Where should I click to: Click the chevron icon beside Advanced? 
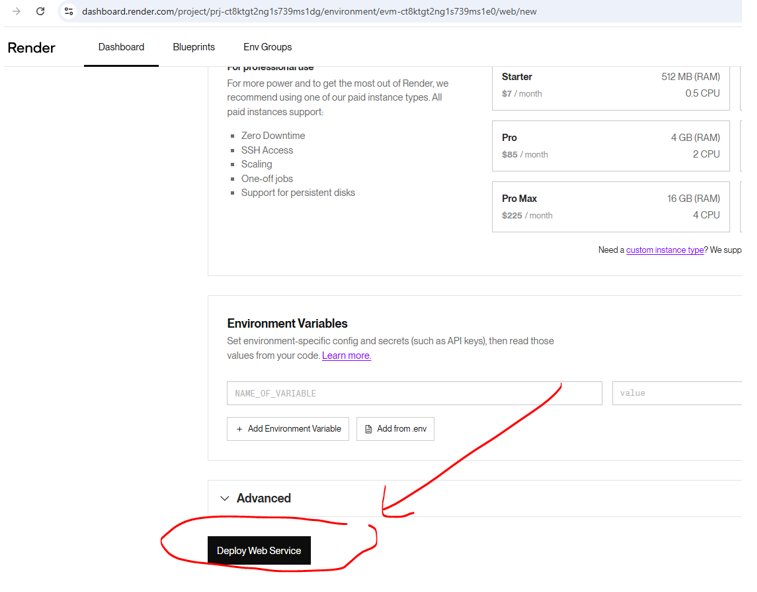tap(225, 498)
